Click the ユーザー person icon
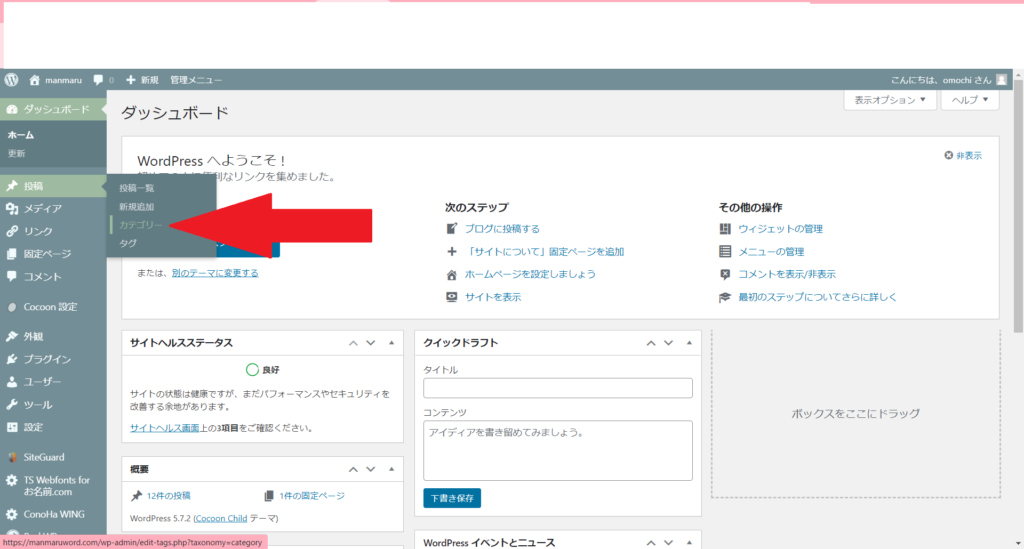The height and width of the screenshot is (549, 1024). (x=12, y=382)
